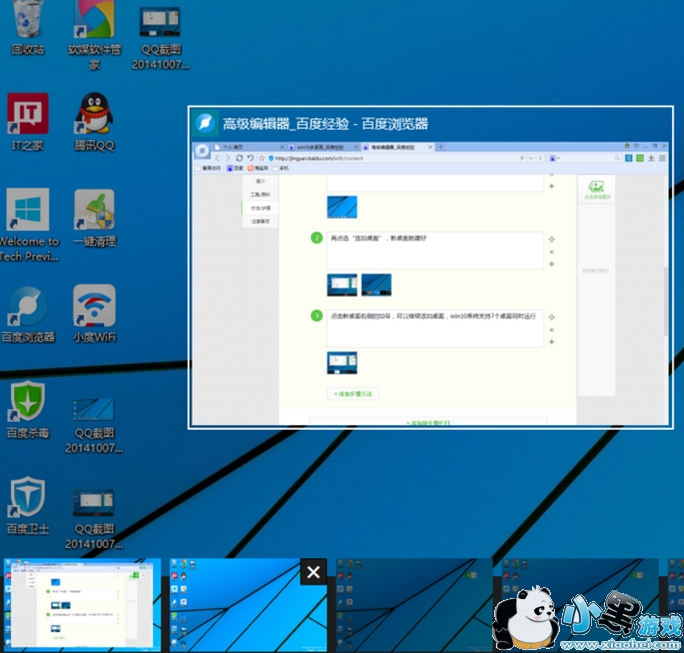Open the Welcome to Tech Preview shortcut
Image resolution: width=684 pixels, height=653 pixels.
click(x=28, y=210)
